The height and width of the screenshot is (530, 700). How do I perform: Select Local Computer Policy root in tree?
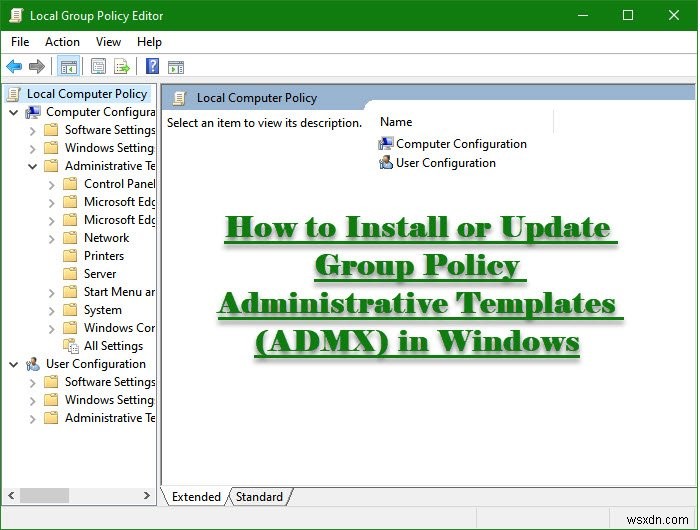(87, 94)
